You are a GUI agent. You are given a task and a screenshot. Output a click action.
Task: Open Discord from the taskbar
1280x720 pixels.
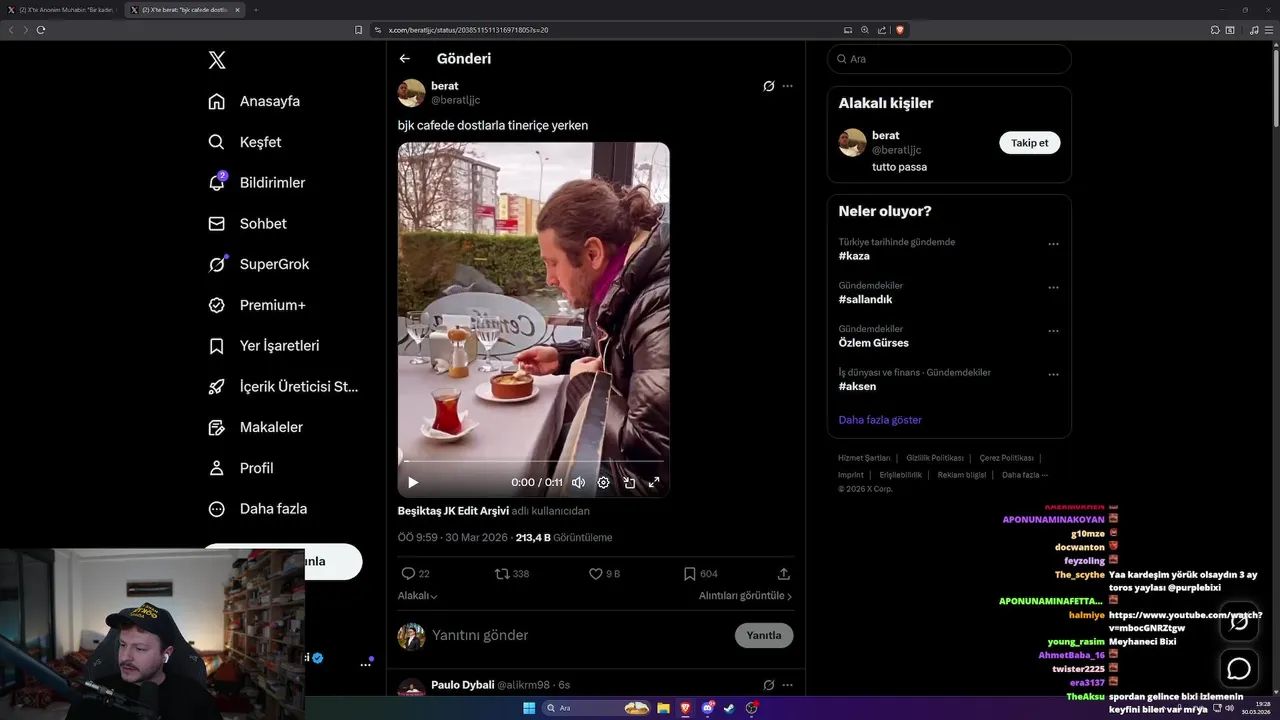(708, 708)
